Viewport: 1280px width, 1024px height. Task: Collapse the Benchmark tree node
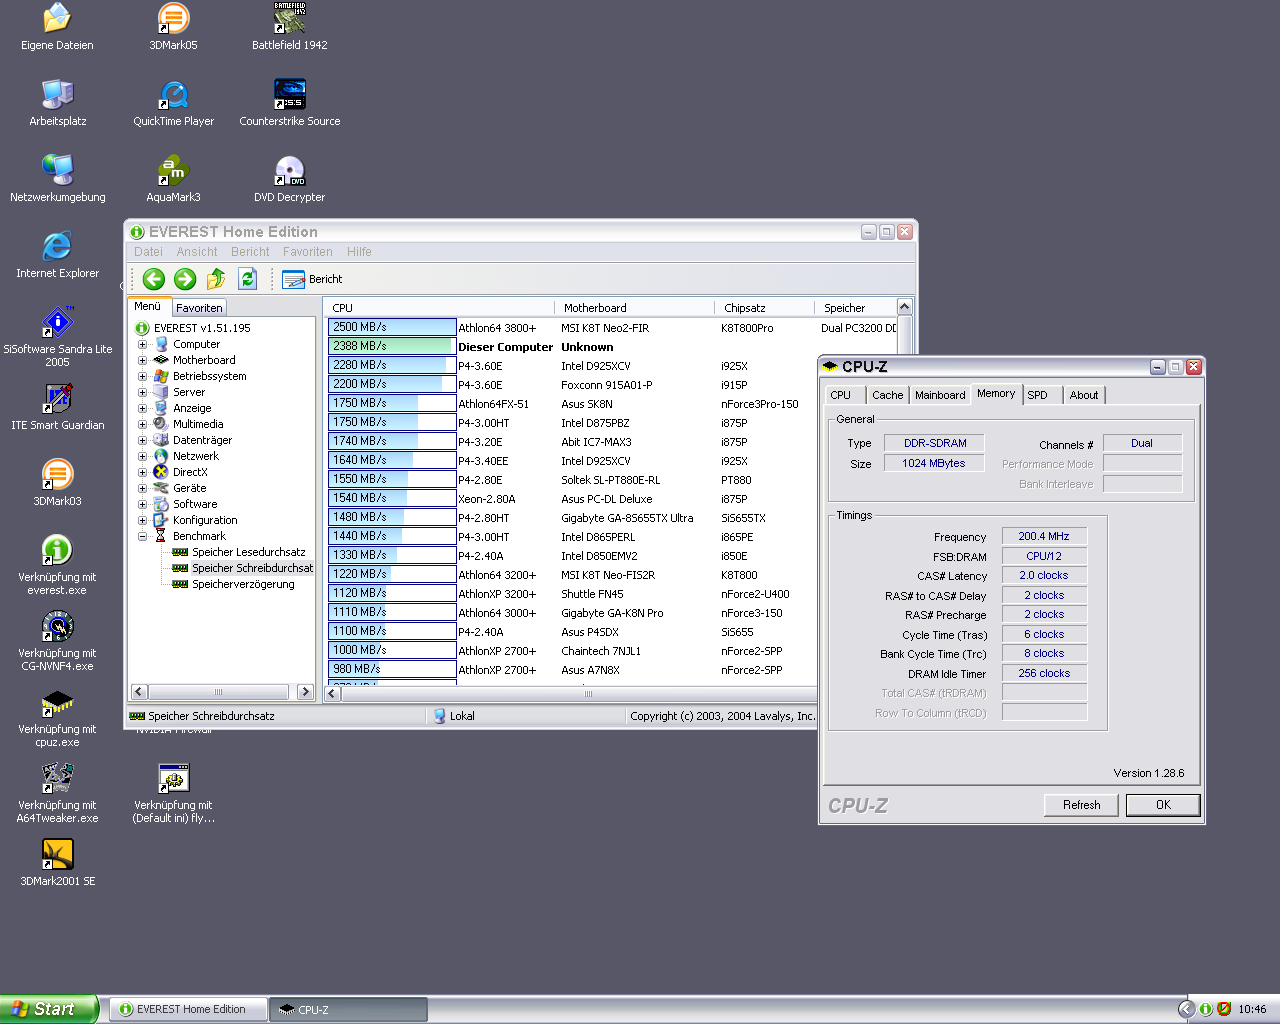[142, 536]
